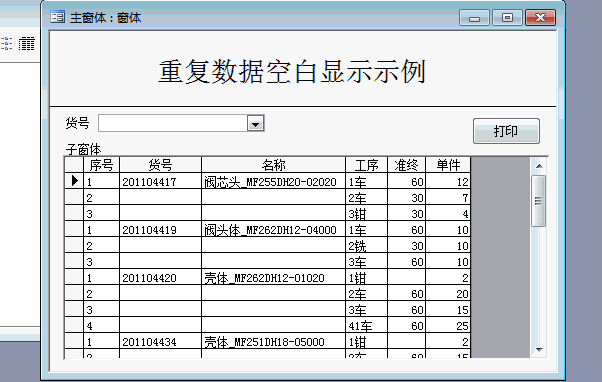602x382 pixels.
Task: Click the cell 壳体_MF251DH18-05000
Action: (x=273, y=341)
